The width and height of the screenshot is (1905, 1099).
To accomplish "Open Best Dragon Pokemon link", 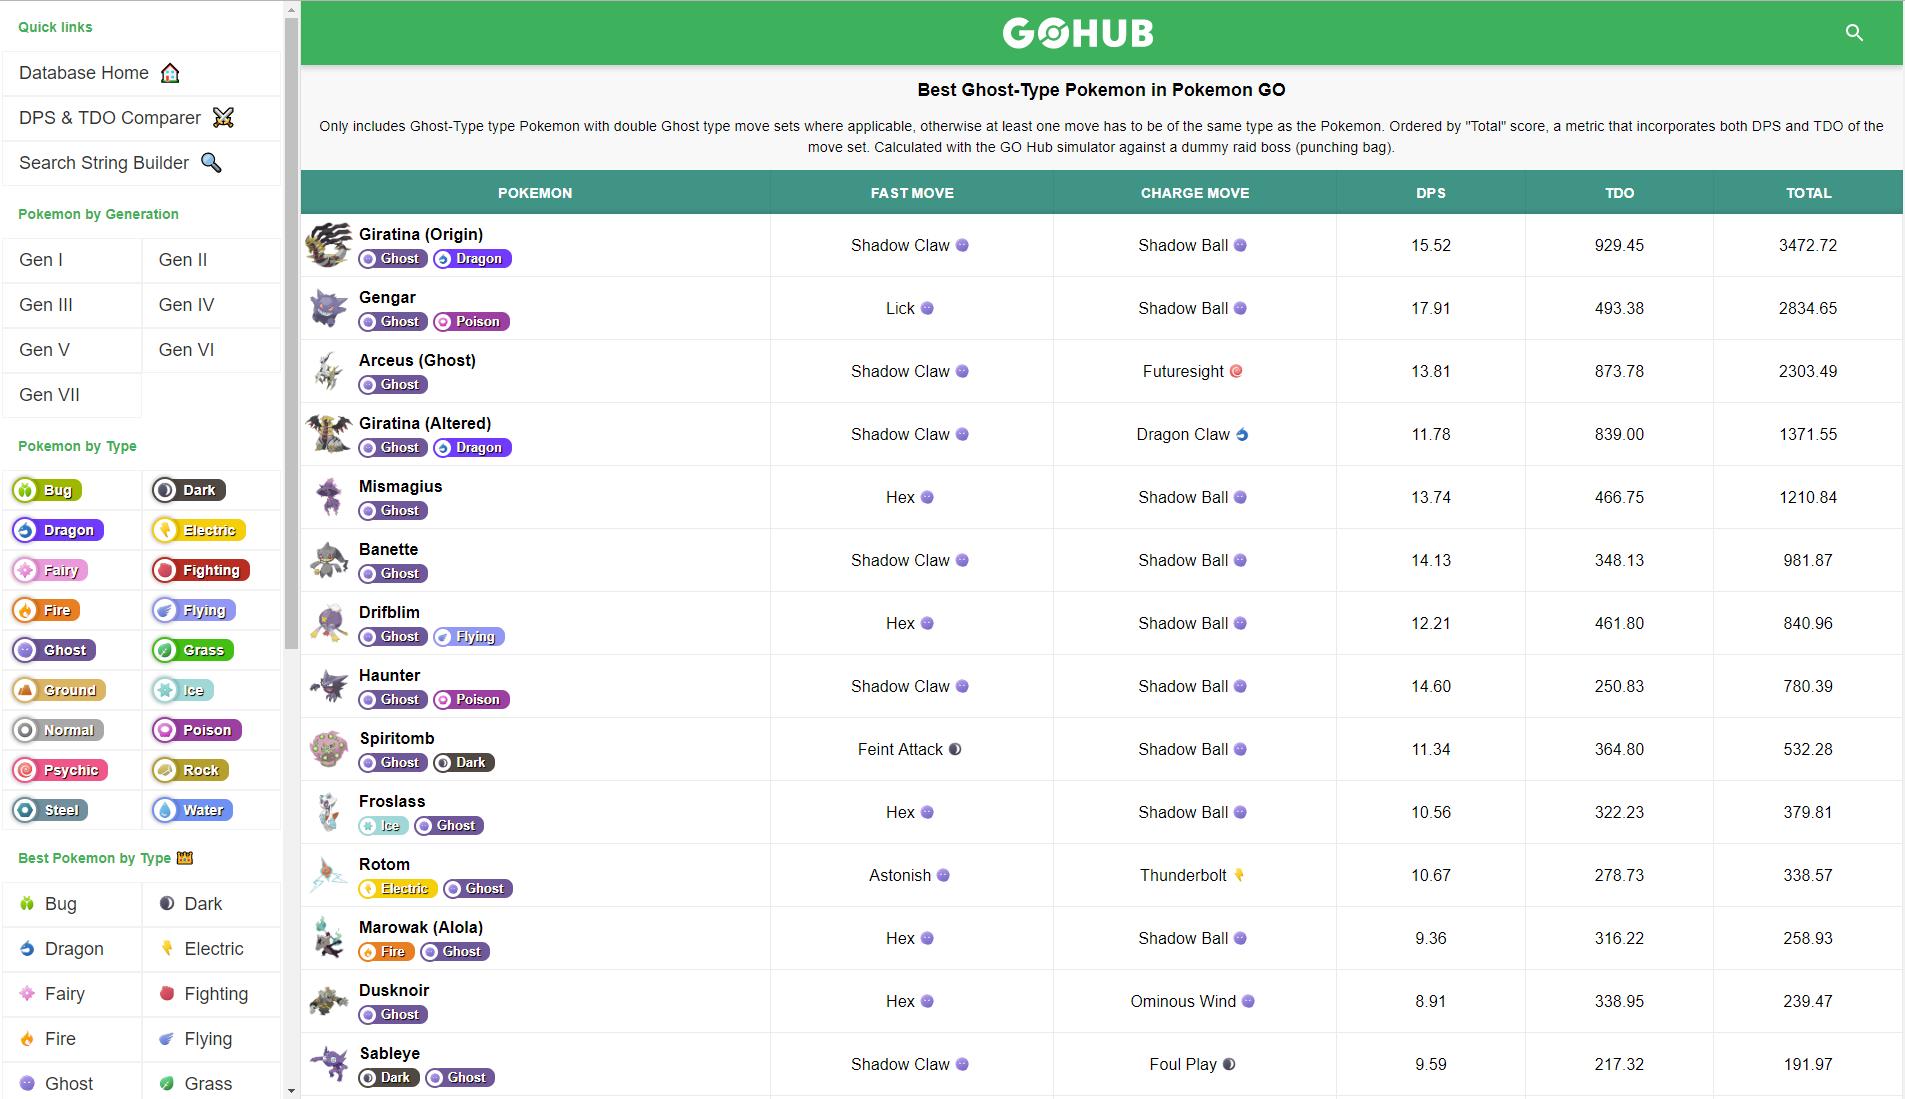I will (x=72, y=949).
